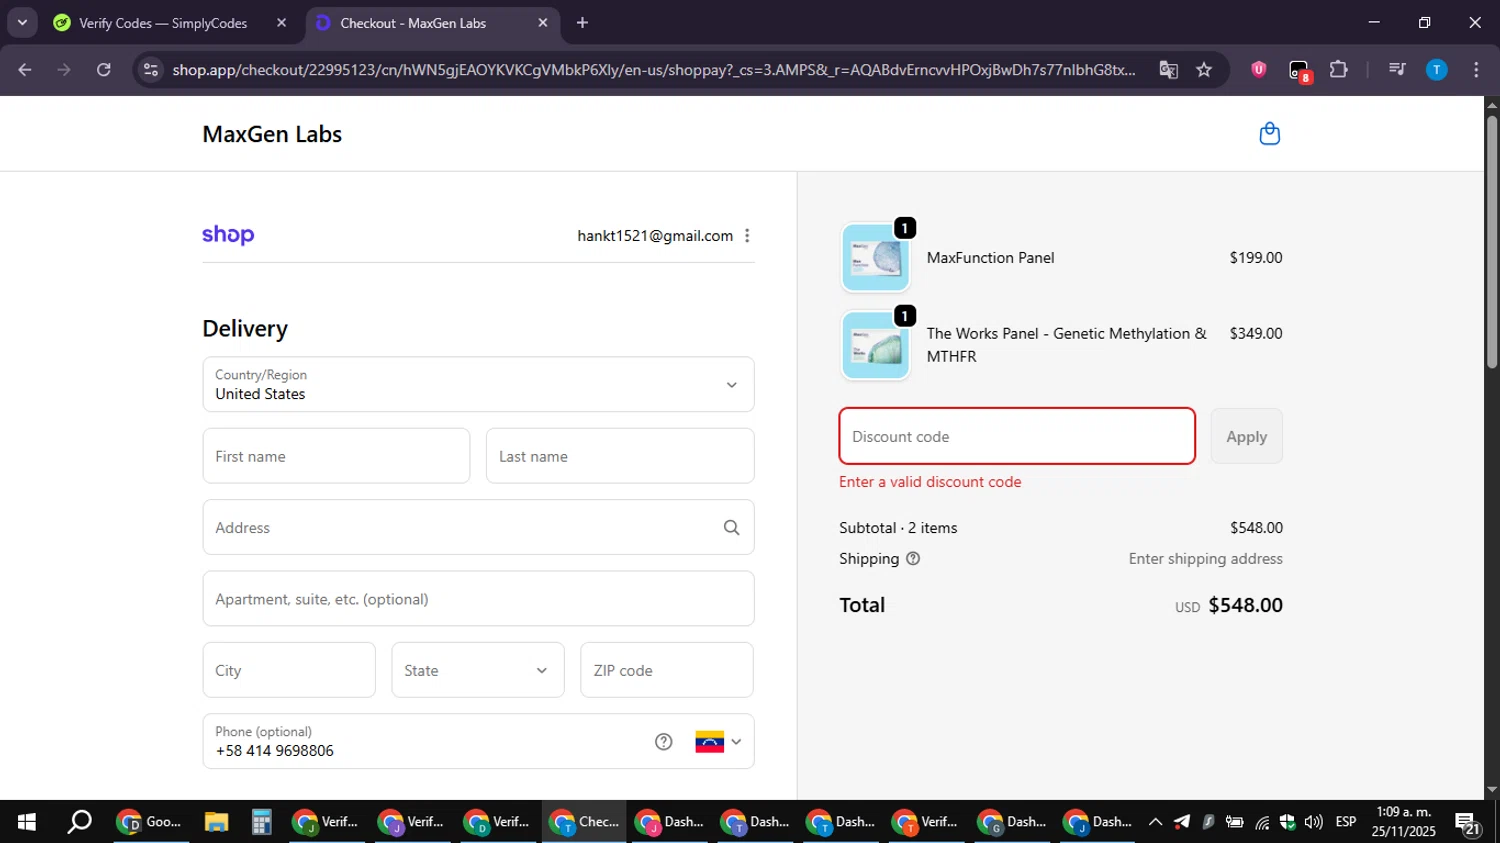Open the notification center with 21 badge
Viewport: 1500px width, 843px height.
click(1467, 823)
